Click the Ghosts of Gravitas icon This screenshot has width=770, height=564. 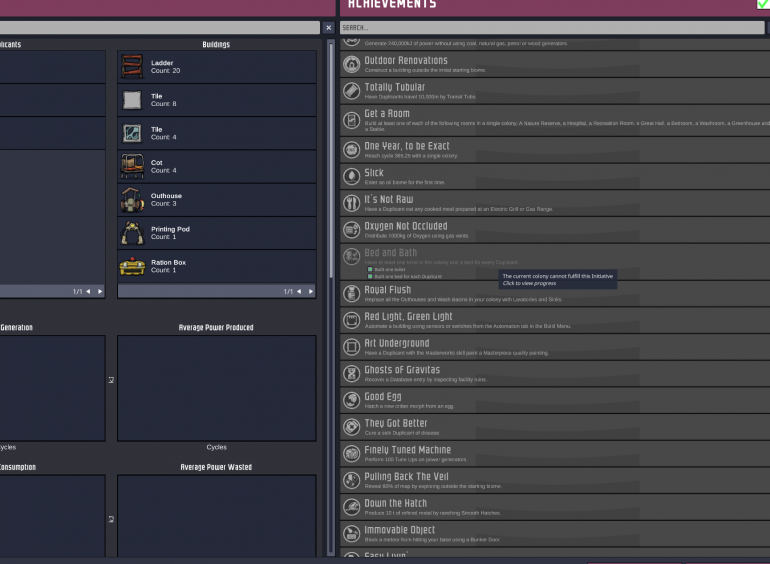coord(352,374)
